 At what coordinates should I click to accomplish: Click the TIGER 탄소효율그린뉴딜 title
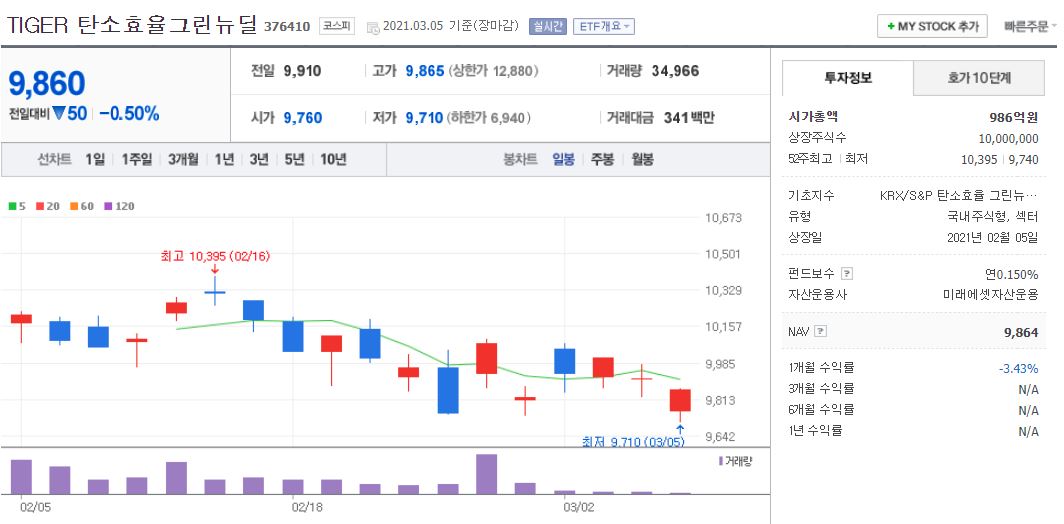[x=132, y=25]
